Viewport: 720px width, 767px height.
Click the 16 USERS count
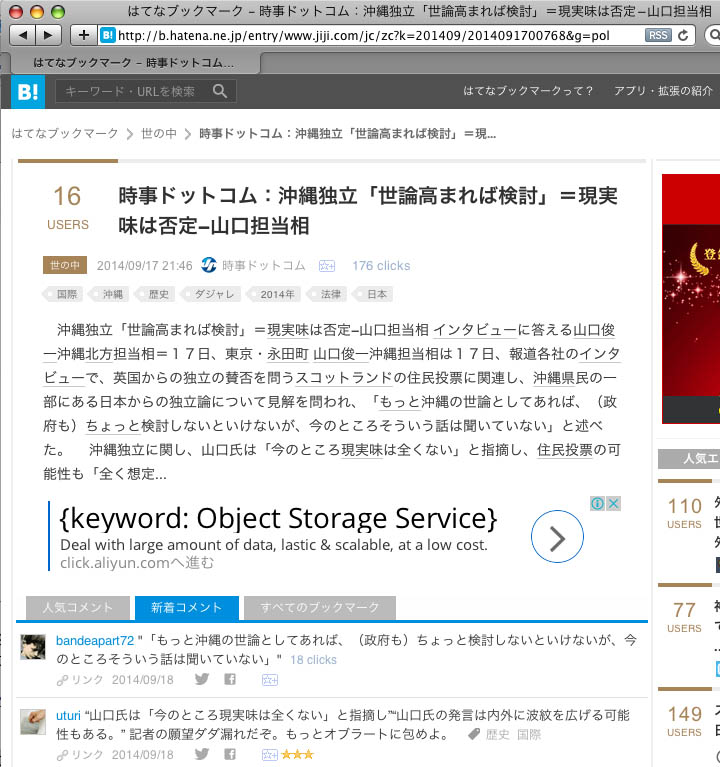[x=68, y=207]
